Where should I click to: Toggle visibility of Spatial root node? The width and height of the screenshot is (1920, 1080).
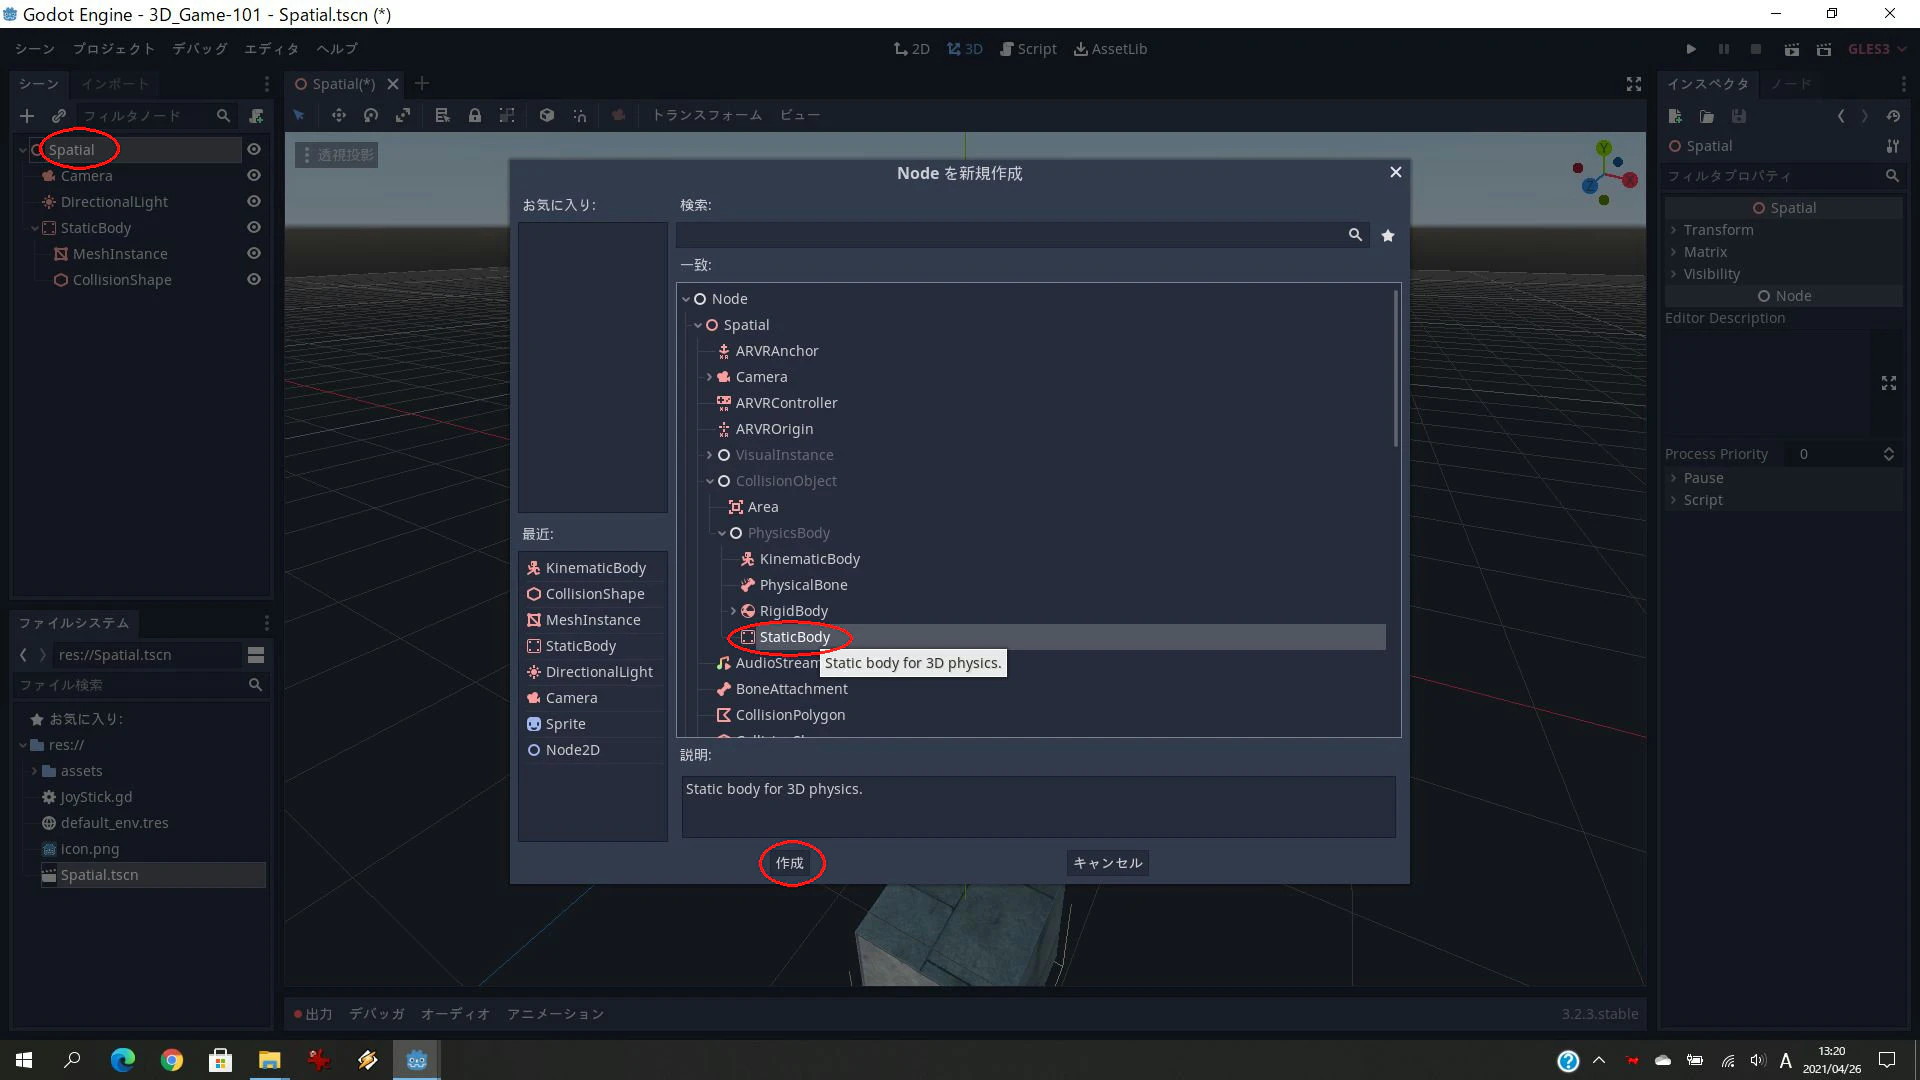click(254, 149)
